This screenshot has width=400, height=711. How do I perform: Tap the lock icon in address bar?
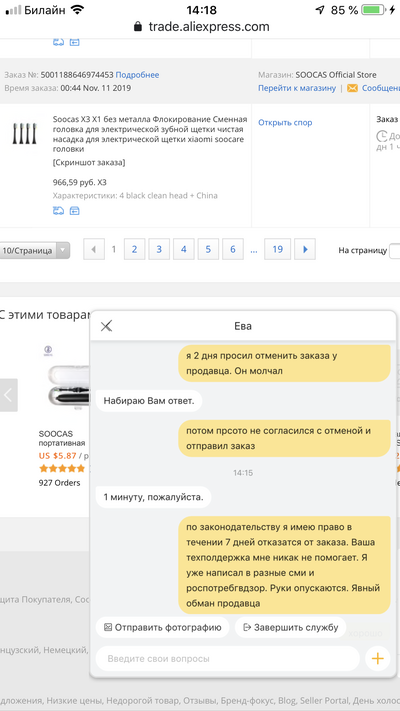point(138,27)
